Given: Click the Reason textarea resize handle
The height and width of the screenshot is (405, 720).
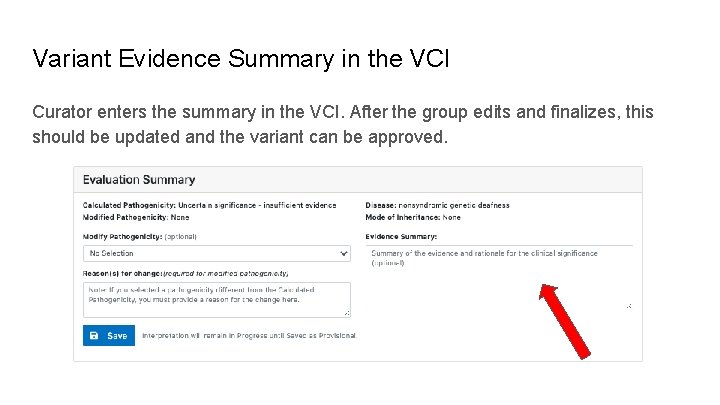Looking at the screenshot, I should click(347, 313).
